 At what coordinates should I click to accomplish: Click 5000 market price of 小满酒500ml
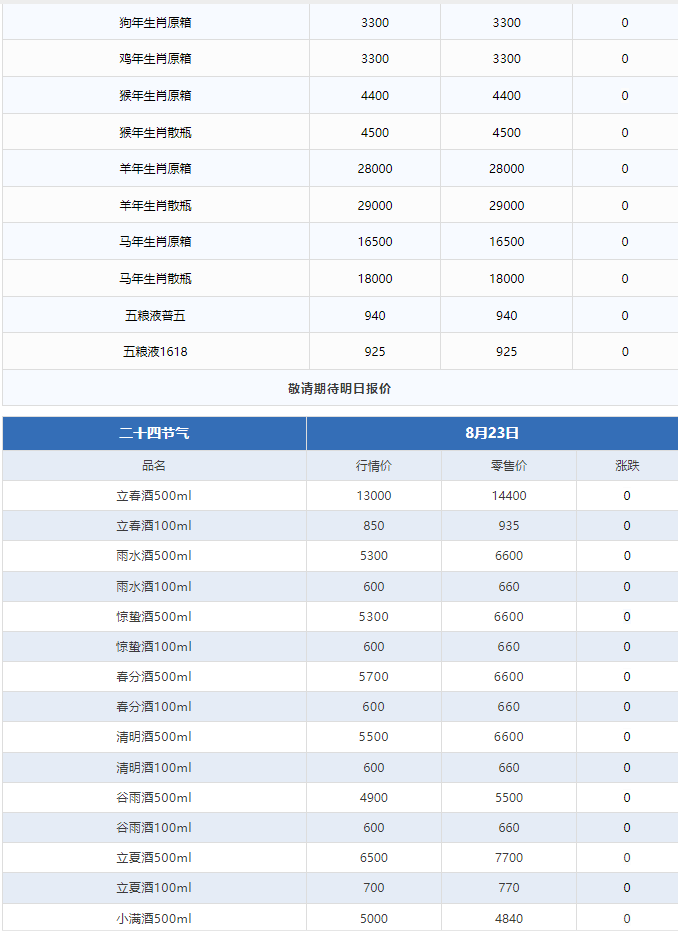click(x=374, y=919)
